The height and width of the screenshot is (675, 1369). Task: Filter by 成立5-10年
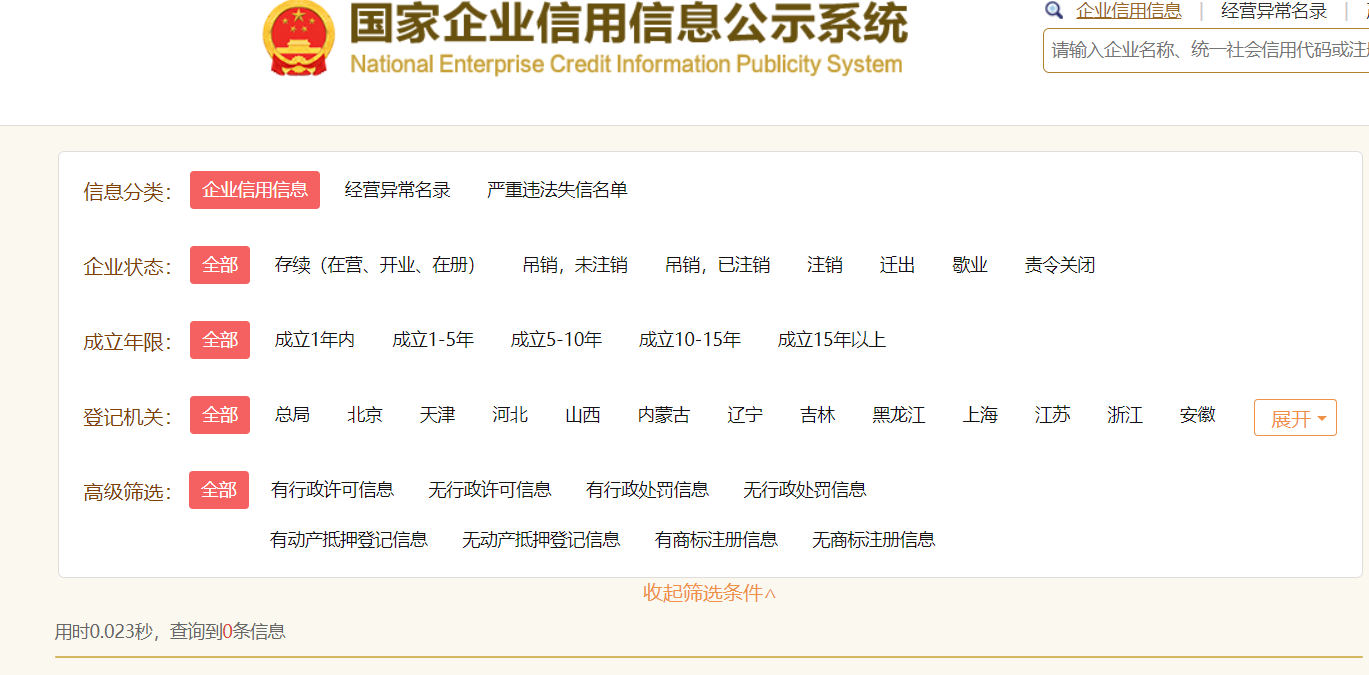[x=556, y=340]
